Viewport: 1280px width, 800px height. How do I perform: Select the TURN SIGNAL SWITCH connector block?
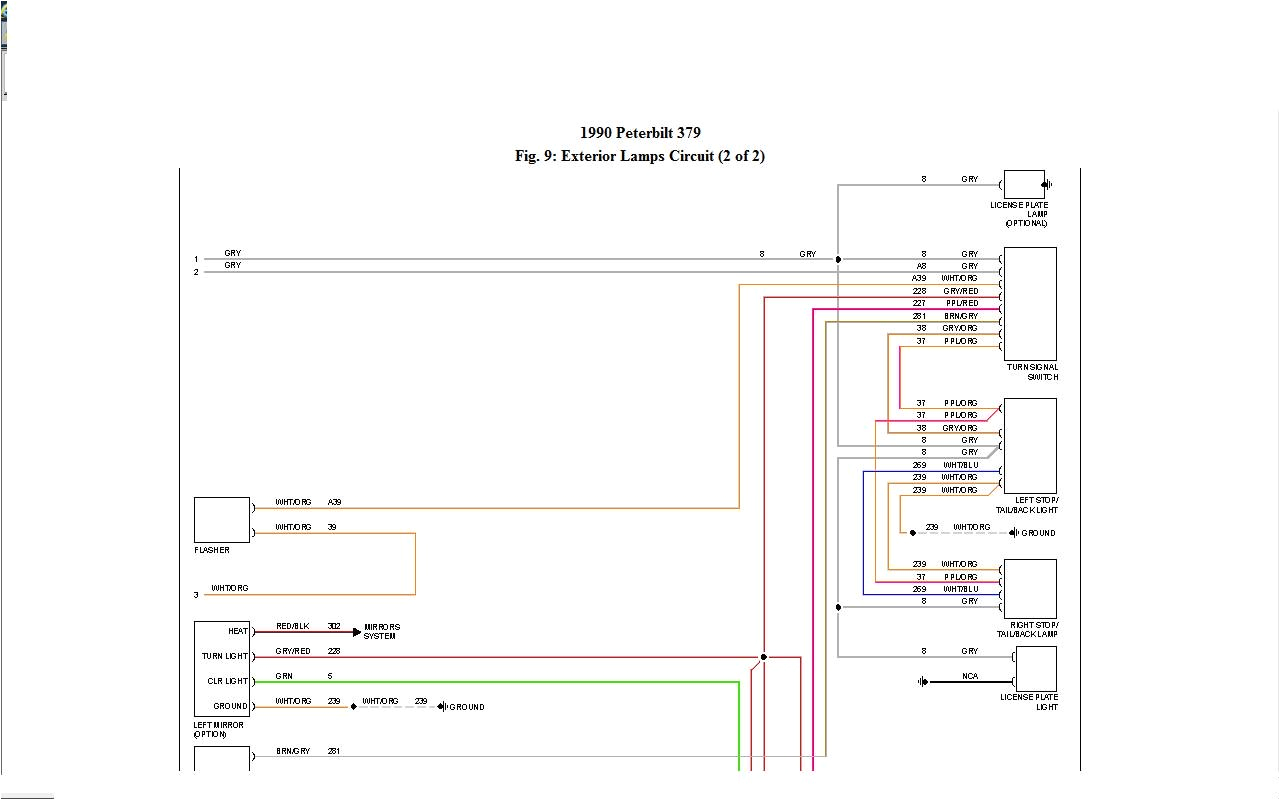point(1029,303)
